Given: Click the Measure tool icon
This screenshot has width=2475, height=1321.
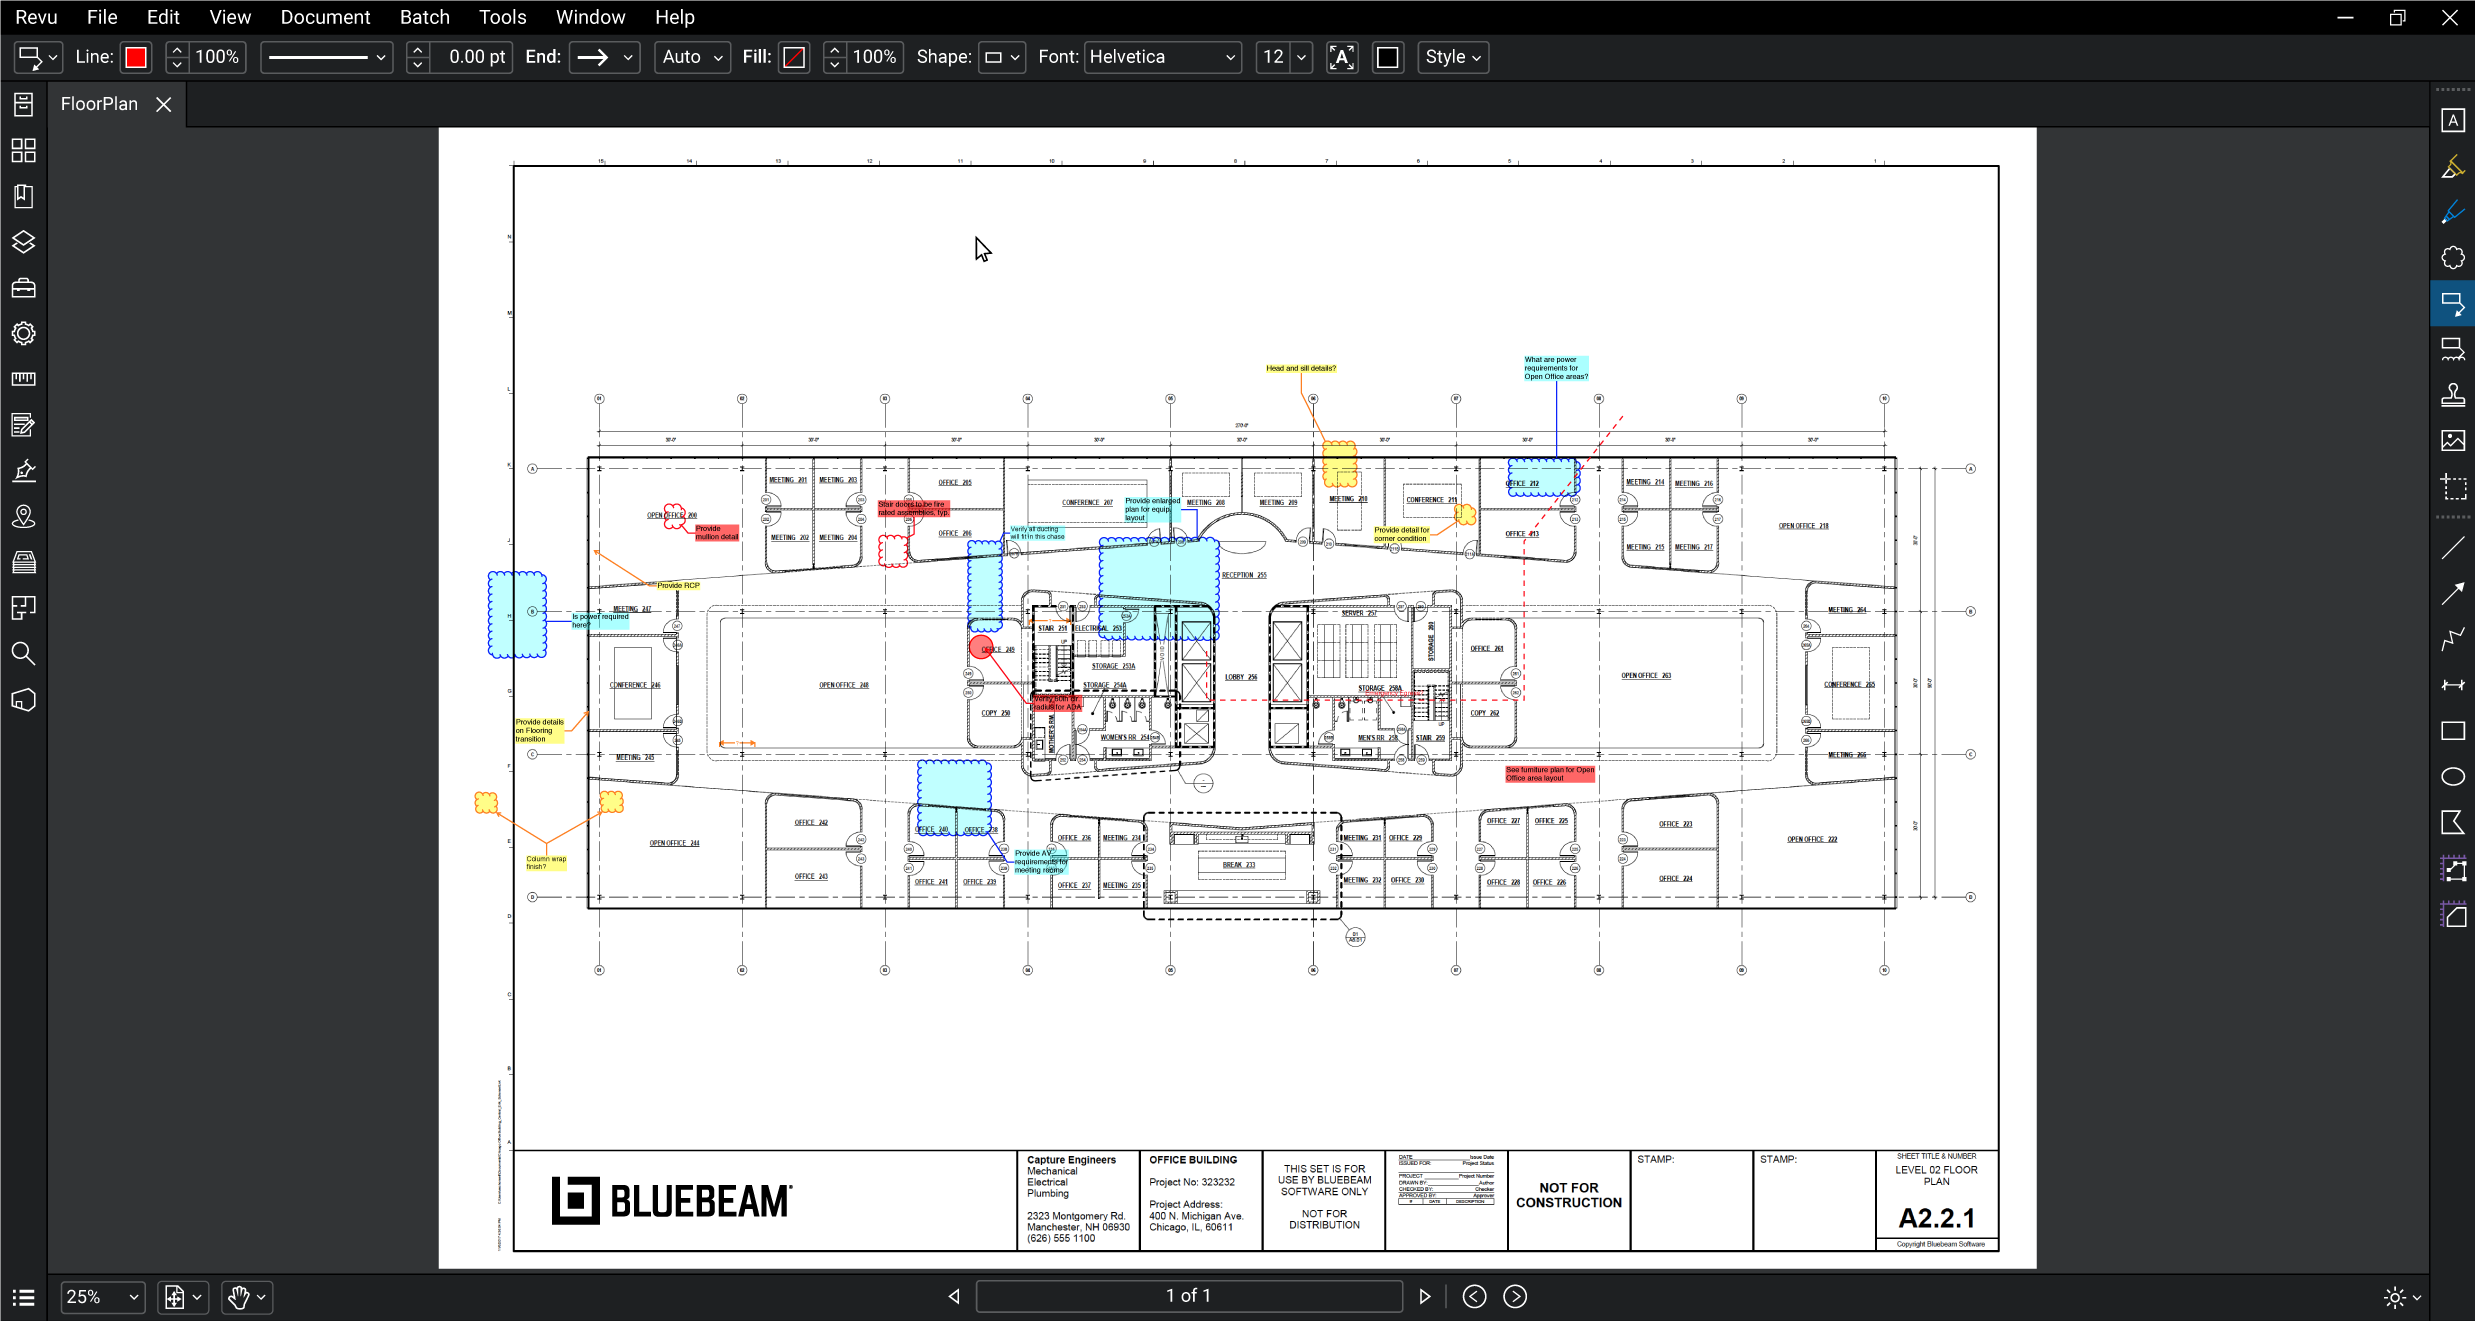Looking at the screenshot, I should click(23, 378).
